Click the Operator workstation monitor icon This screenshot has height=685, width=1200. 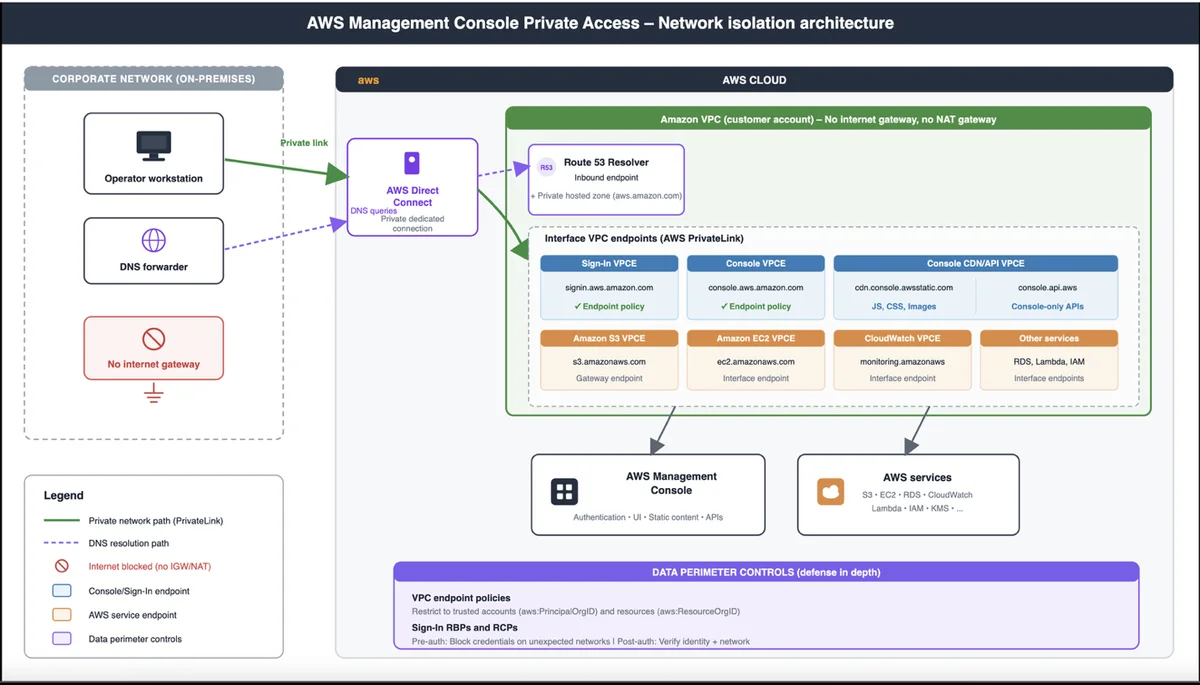coord(153,146)
